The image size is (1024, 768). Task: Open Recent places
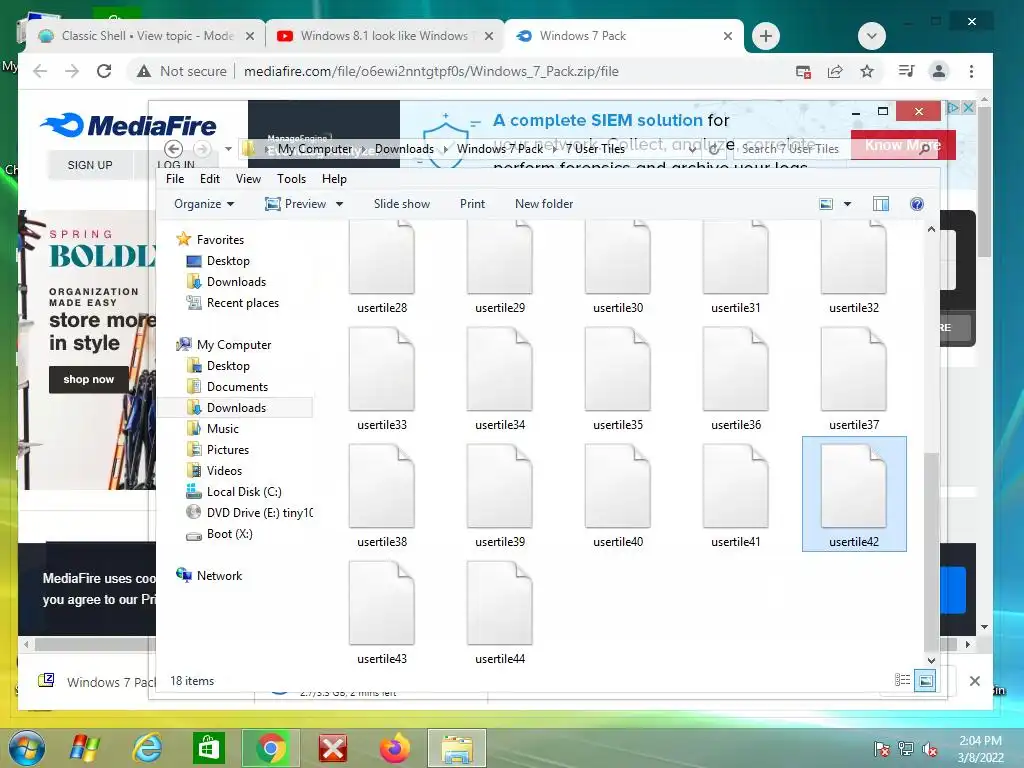(242, 303)
